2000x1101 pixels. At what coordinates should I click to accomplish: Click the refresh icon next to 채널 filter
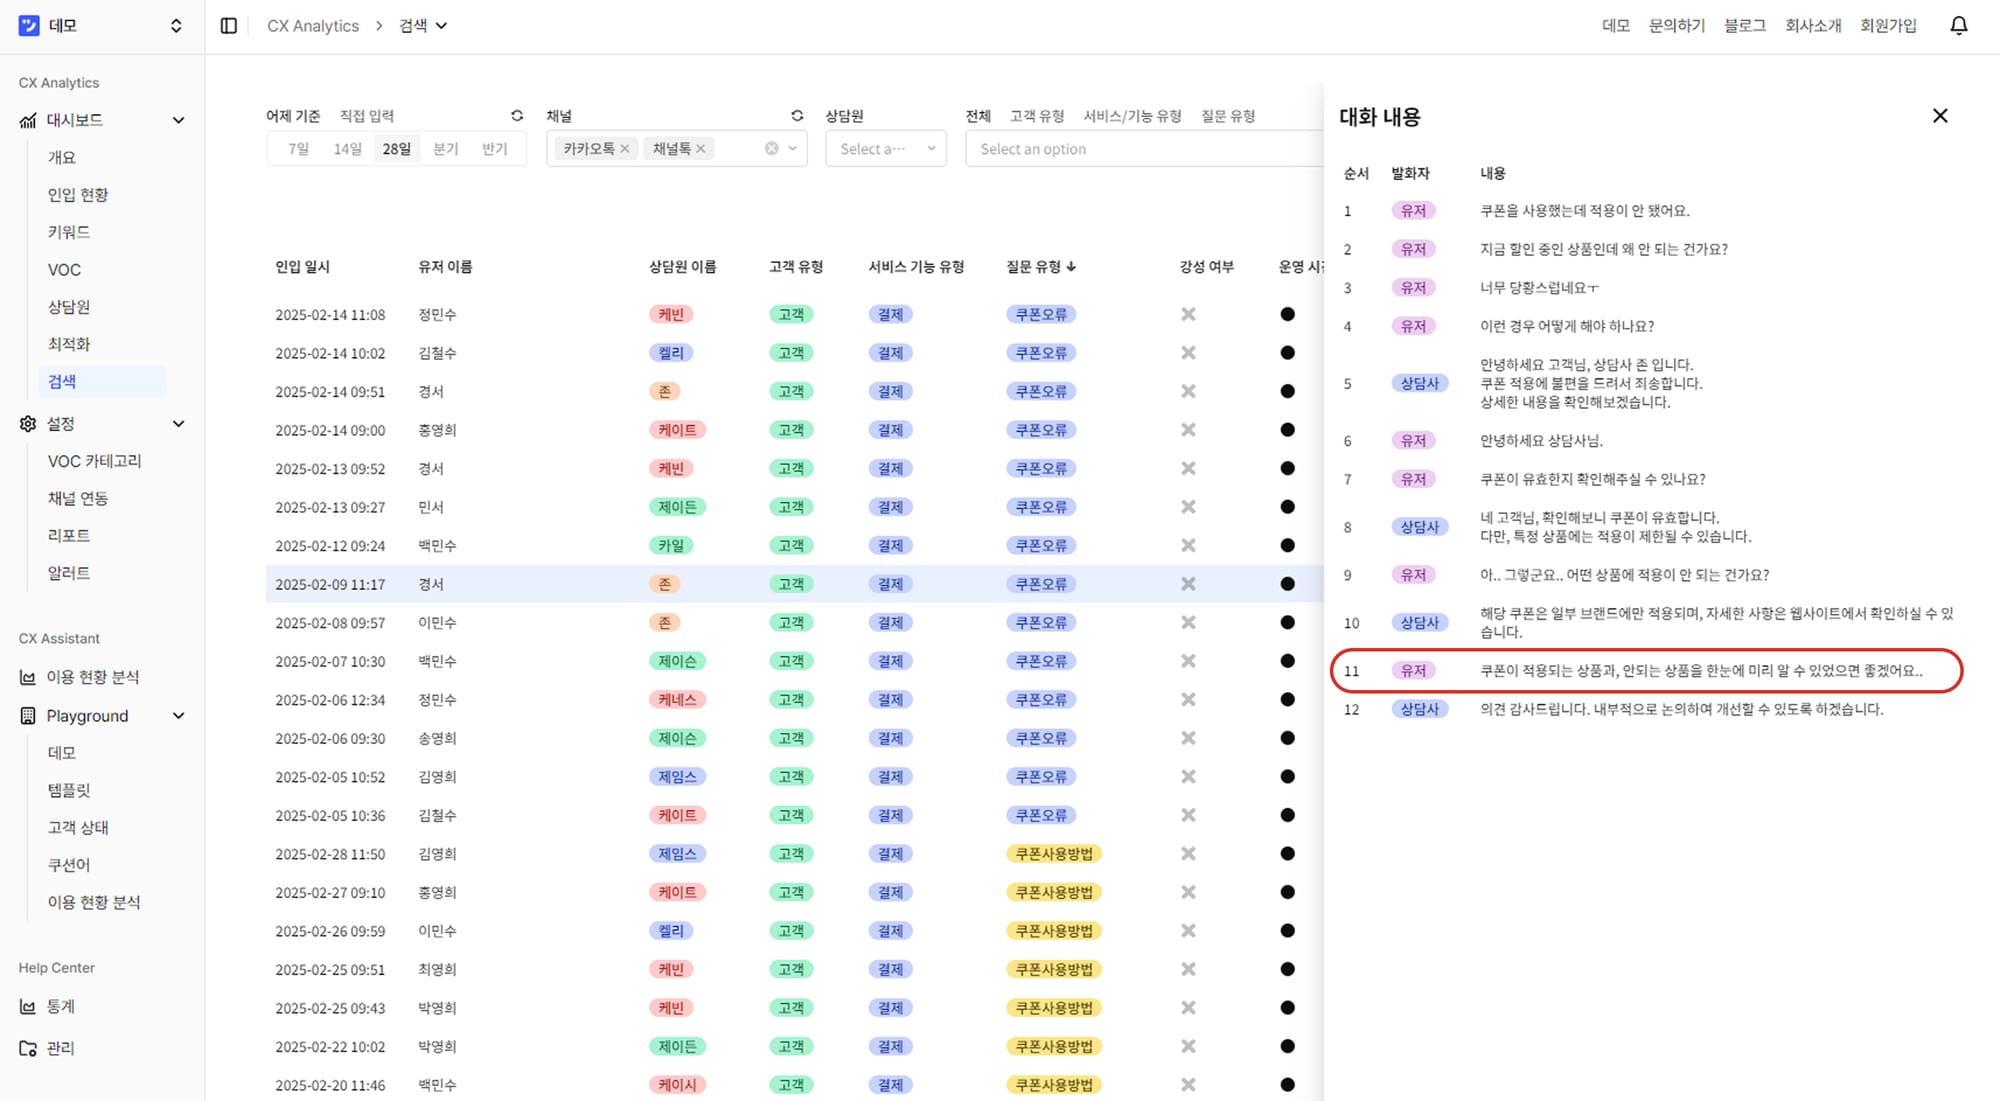pyautogui.click(x=797, y=115)
